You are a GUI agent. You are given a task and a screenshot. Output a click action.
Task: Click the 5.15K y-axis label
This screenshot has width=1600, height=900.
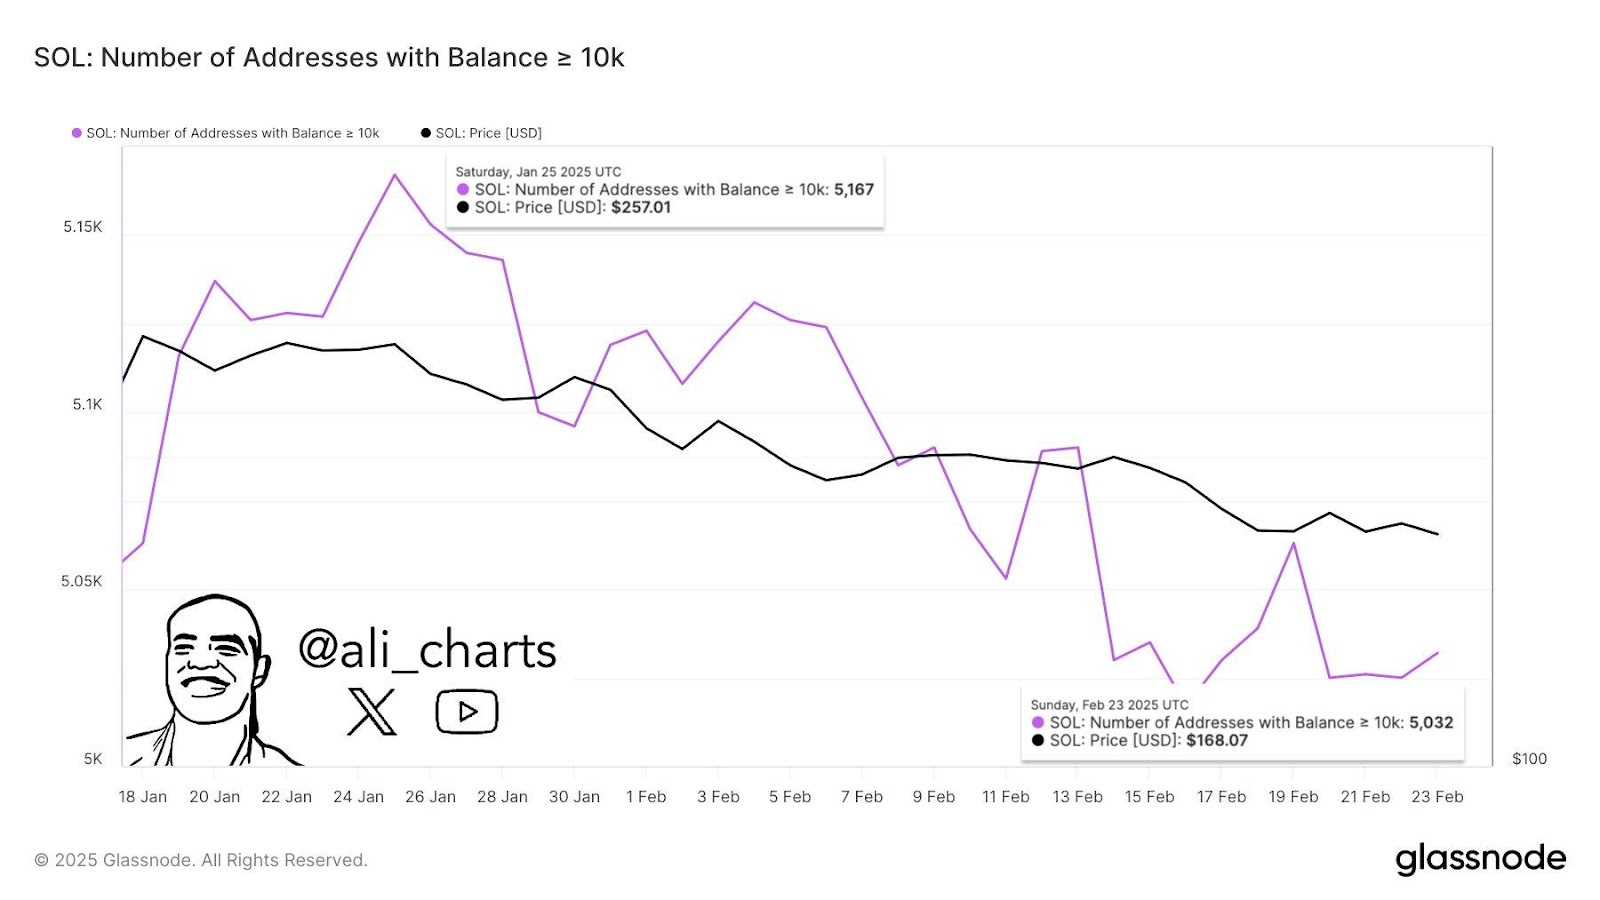click(83, 227)
